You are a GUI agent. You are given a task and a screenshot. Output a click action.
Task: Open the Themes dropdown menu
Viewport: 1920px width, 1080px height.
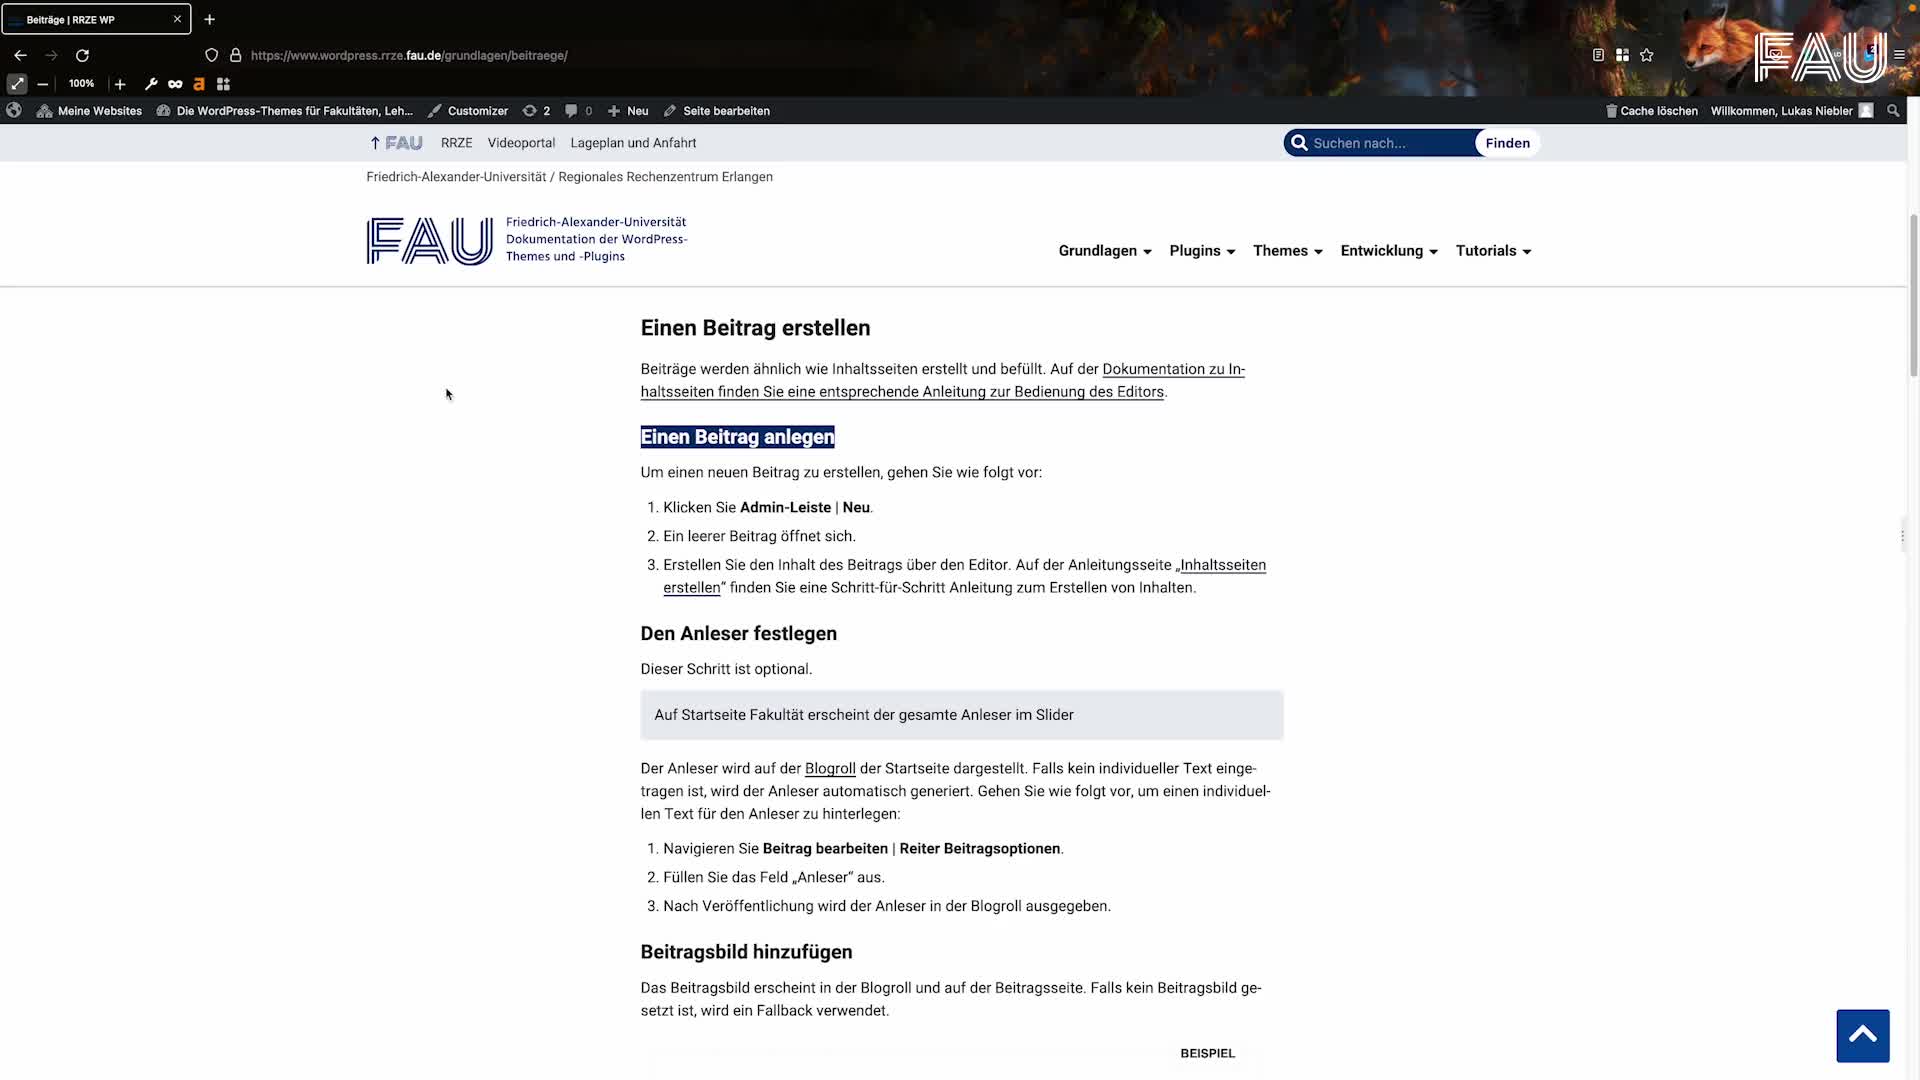pos(1286,251)
